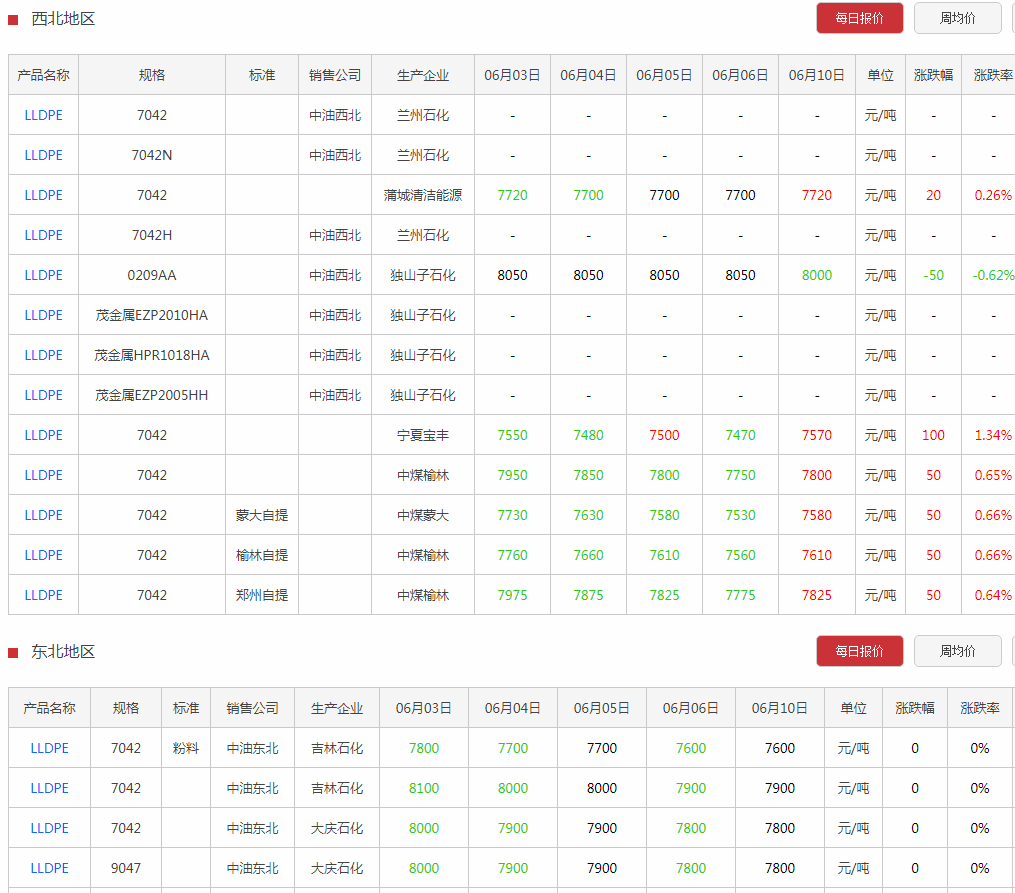Open LLDPE link for 粉料 吉林石化 row
Viewport: 1015px width, 893px height.
[x=49, y=749]
